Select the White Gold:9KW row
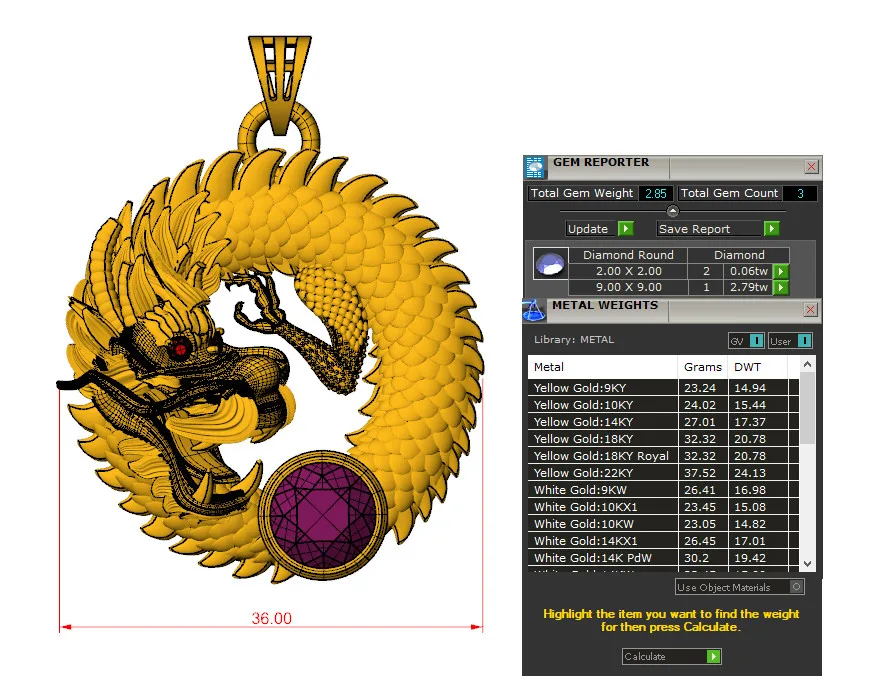Viewport: 874px width, 688px height. click(663, 490)
